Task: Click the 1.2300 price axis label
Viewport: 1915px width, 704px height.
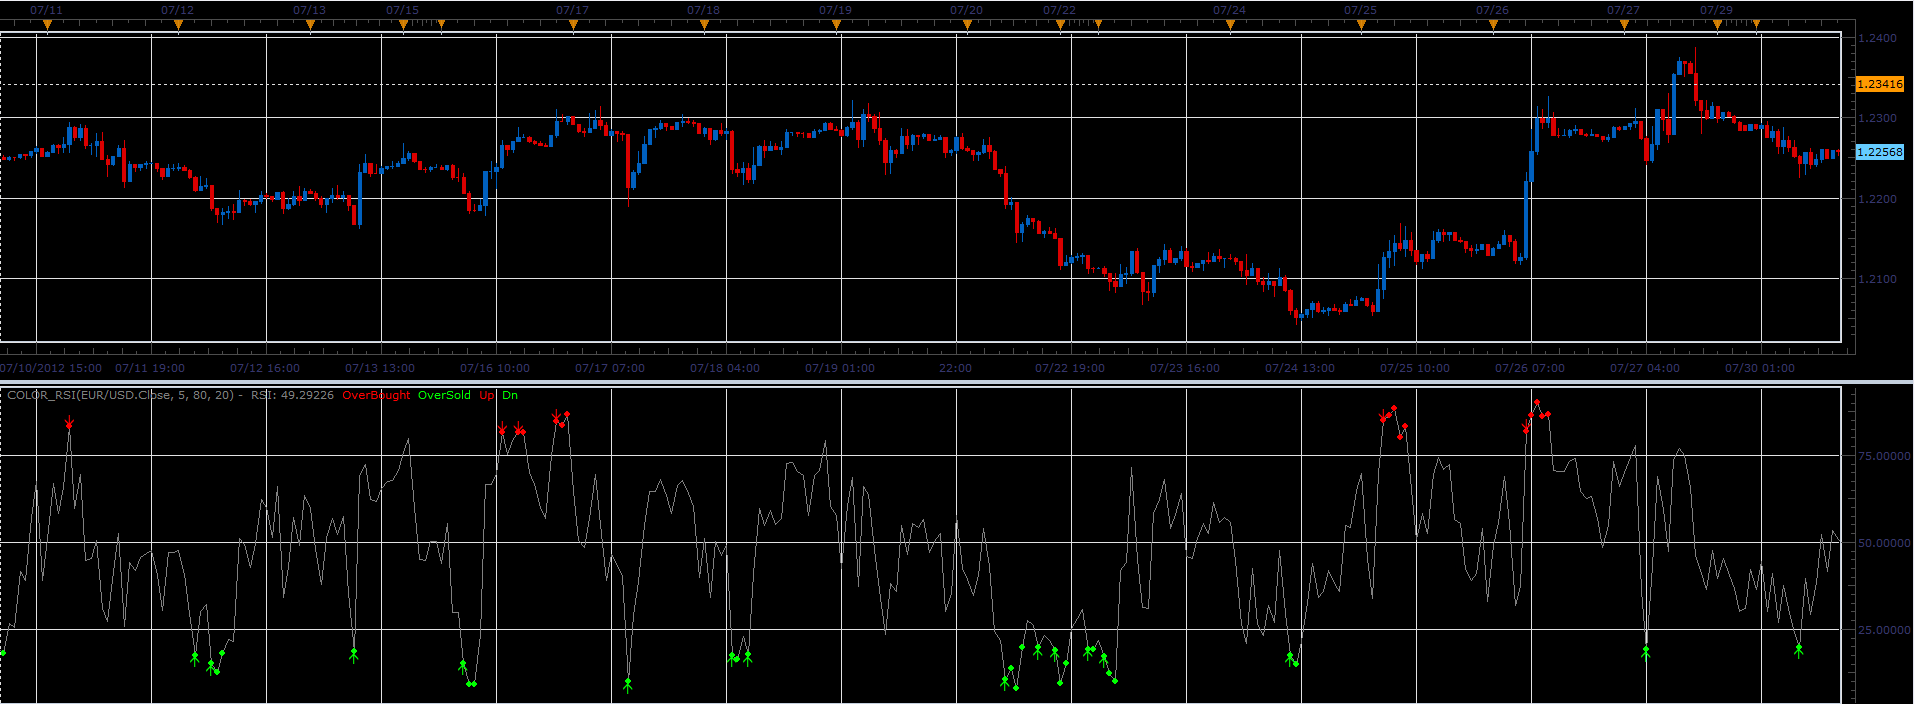Action: (1877, 118)
